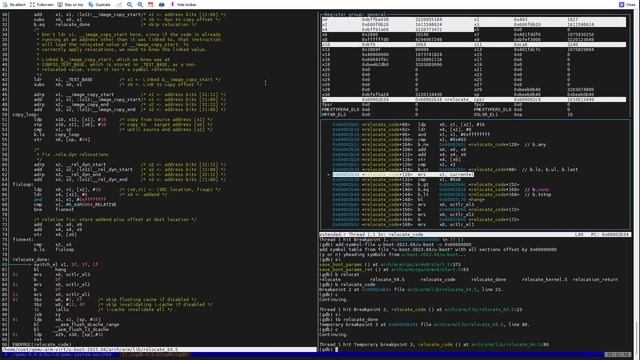The image size is (640, 360).
Task: Click the 'Register group: general' panel title
Action: tap(354, 14)
